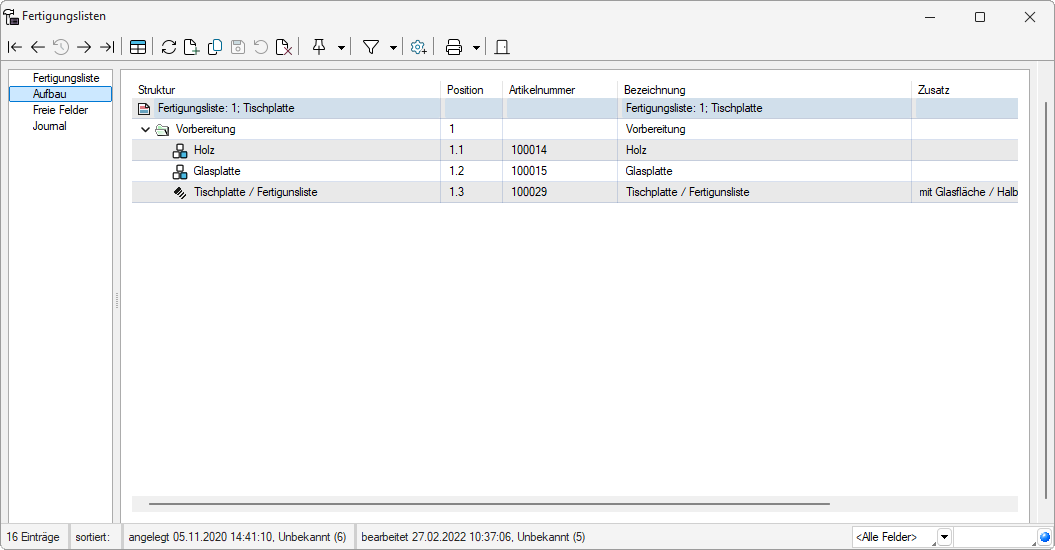Refresh the Fertigungslisten data
Image resolution: width=1055 pixels, height=550 pixels.
169,47
